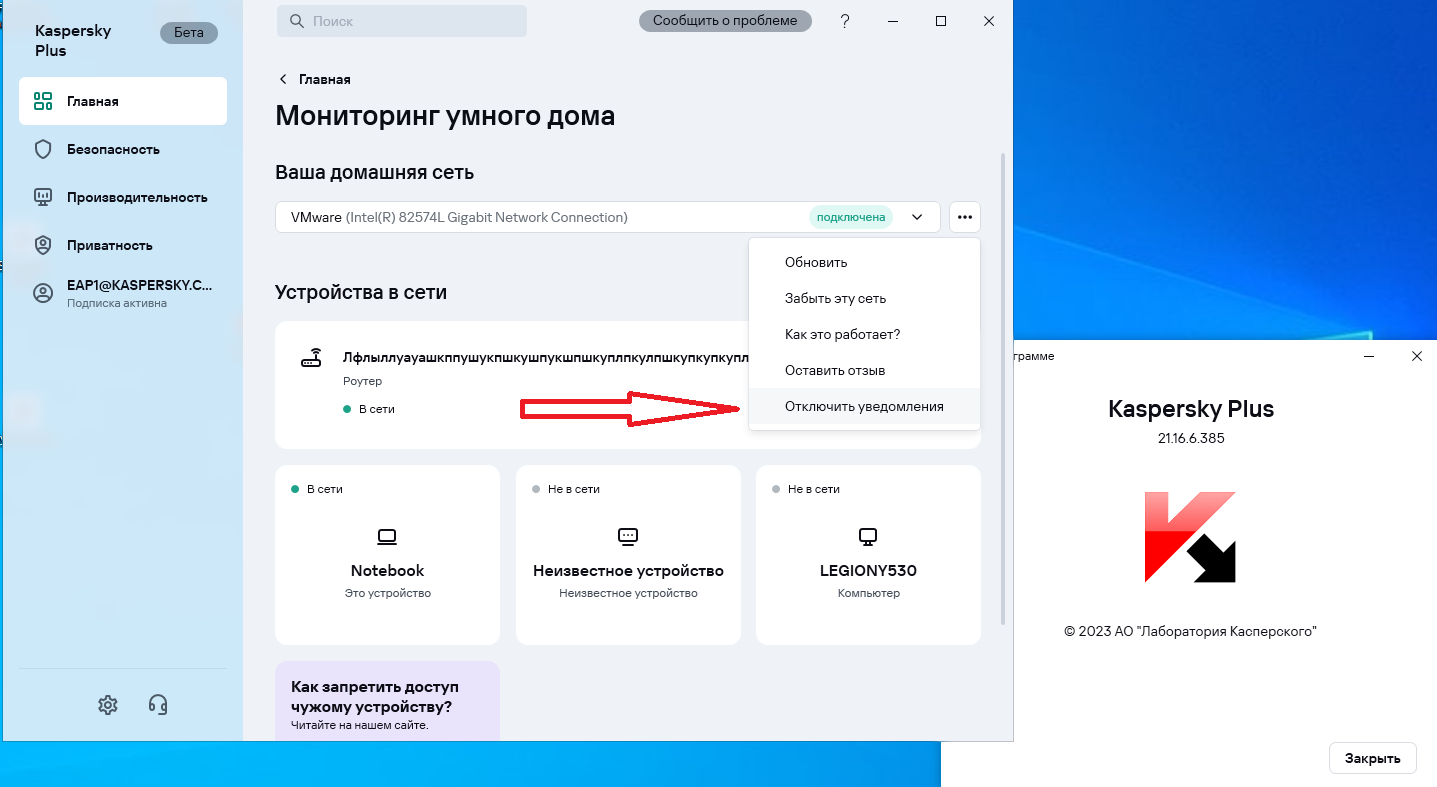Click the laptop icon on Notebook card
The width and height of the screenshot is (1437, 787).
(387, 537)
